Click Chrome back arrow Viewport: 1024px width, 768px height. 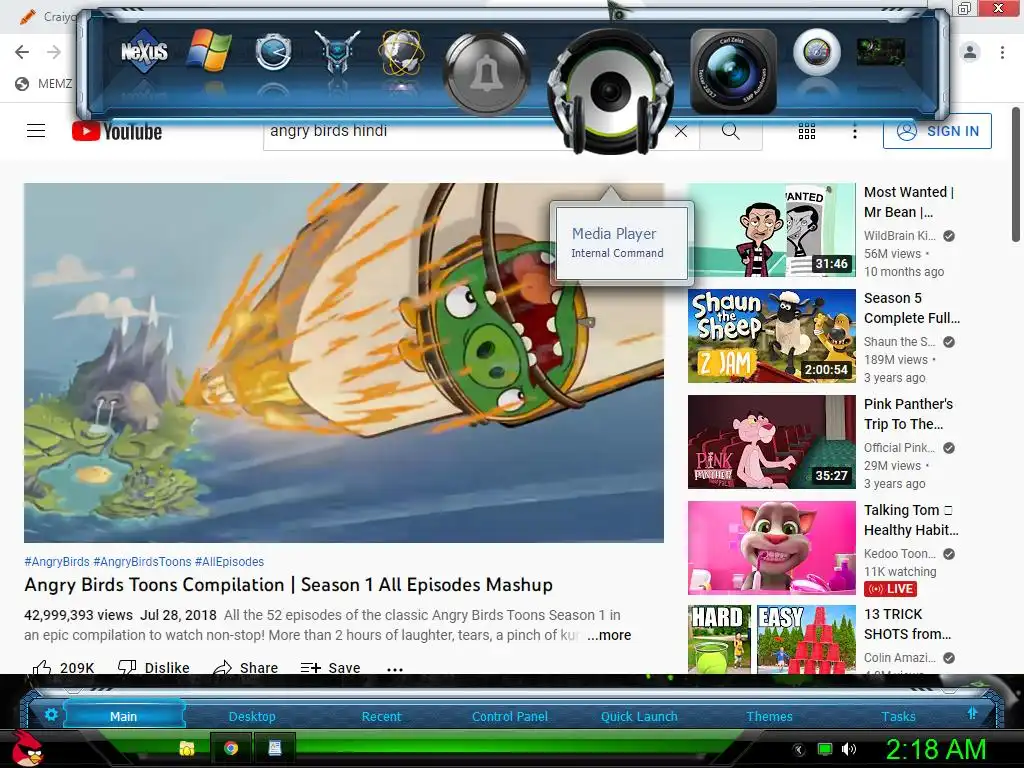tap(22, 52)
